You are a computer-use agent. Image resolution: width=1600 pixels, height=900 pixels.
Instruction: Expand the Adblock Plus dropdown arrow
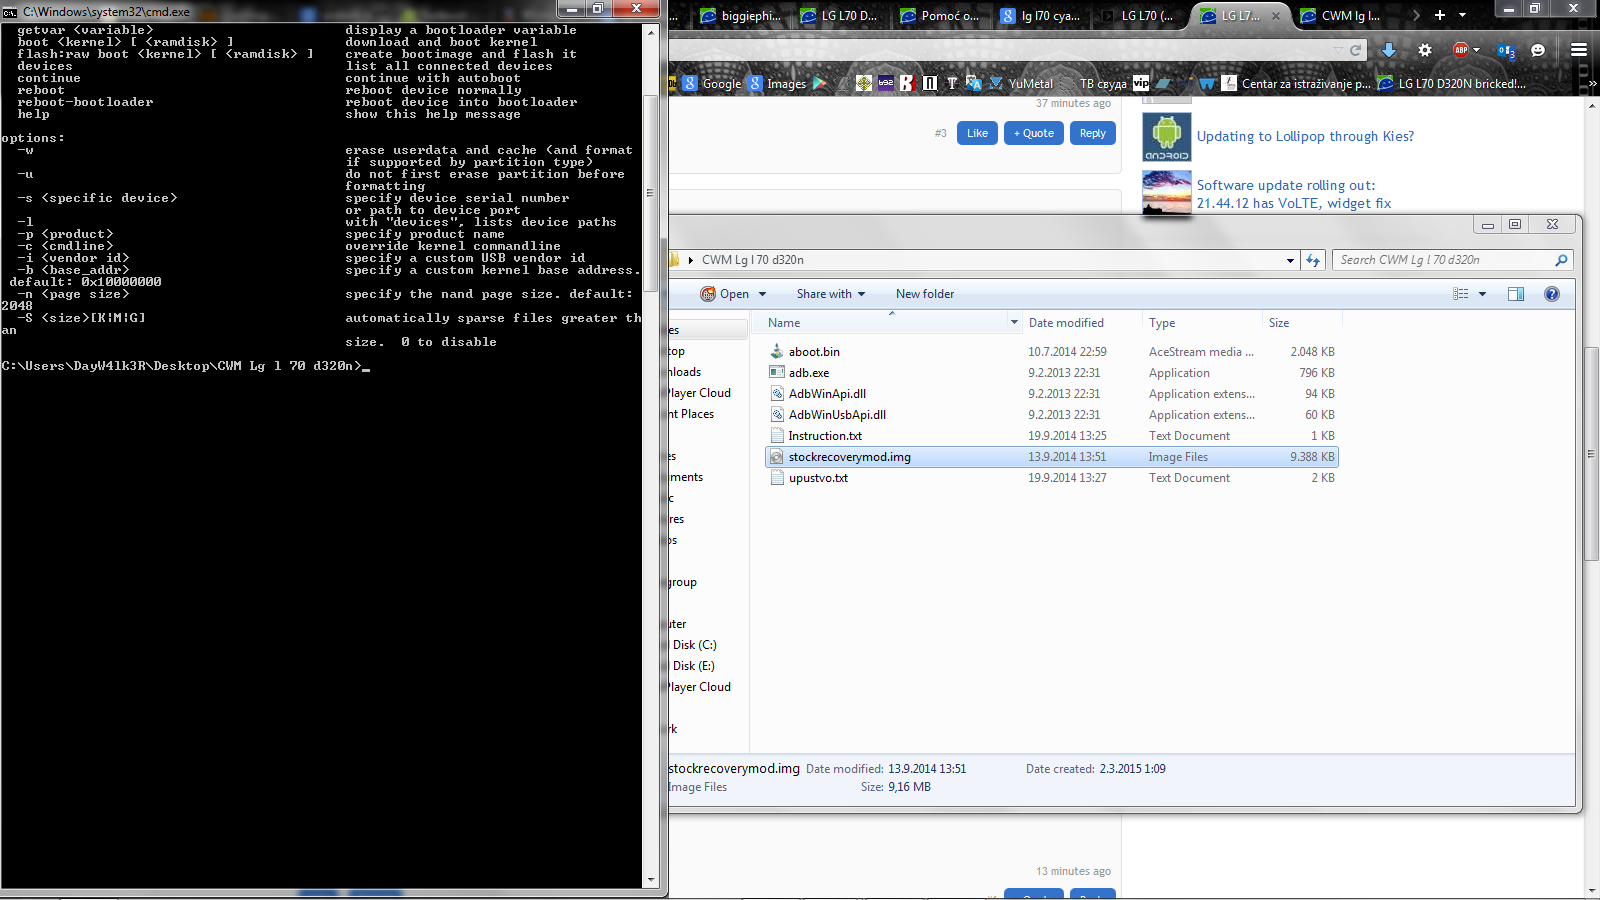pyautogui.click(x=1476, y=50)
